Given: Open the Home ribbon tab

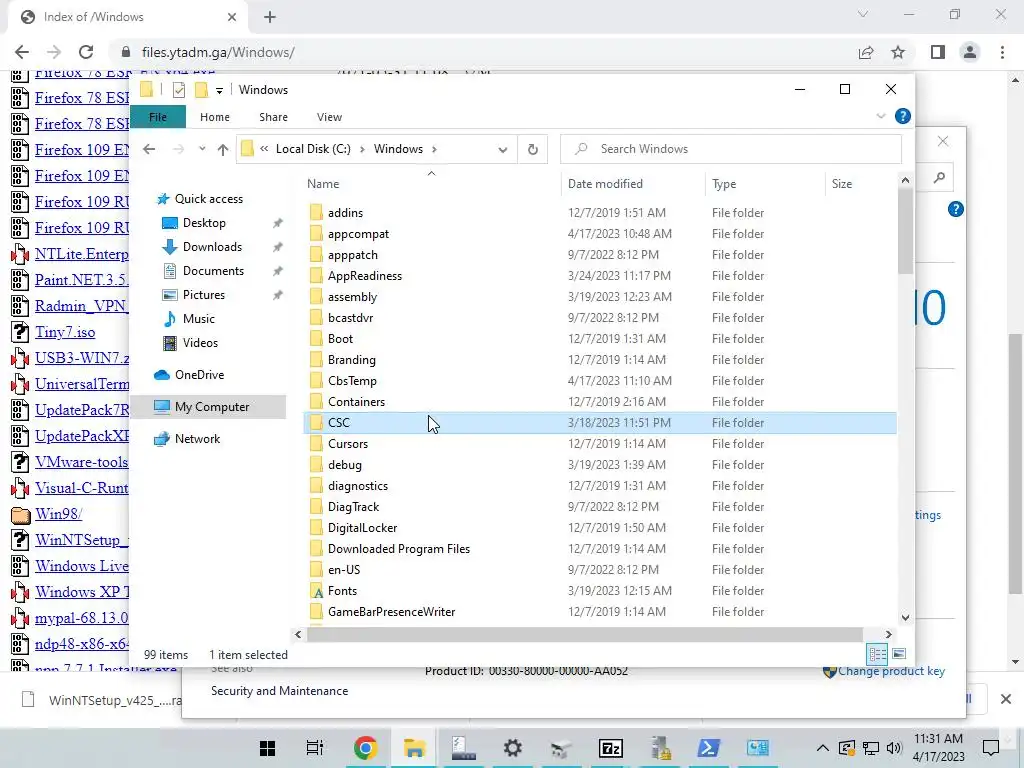Looking at the screenshot, I should [215, 117].
